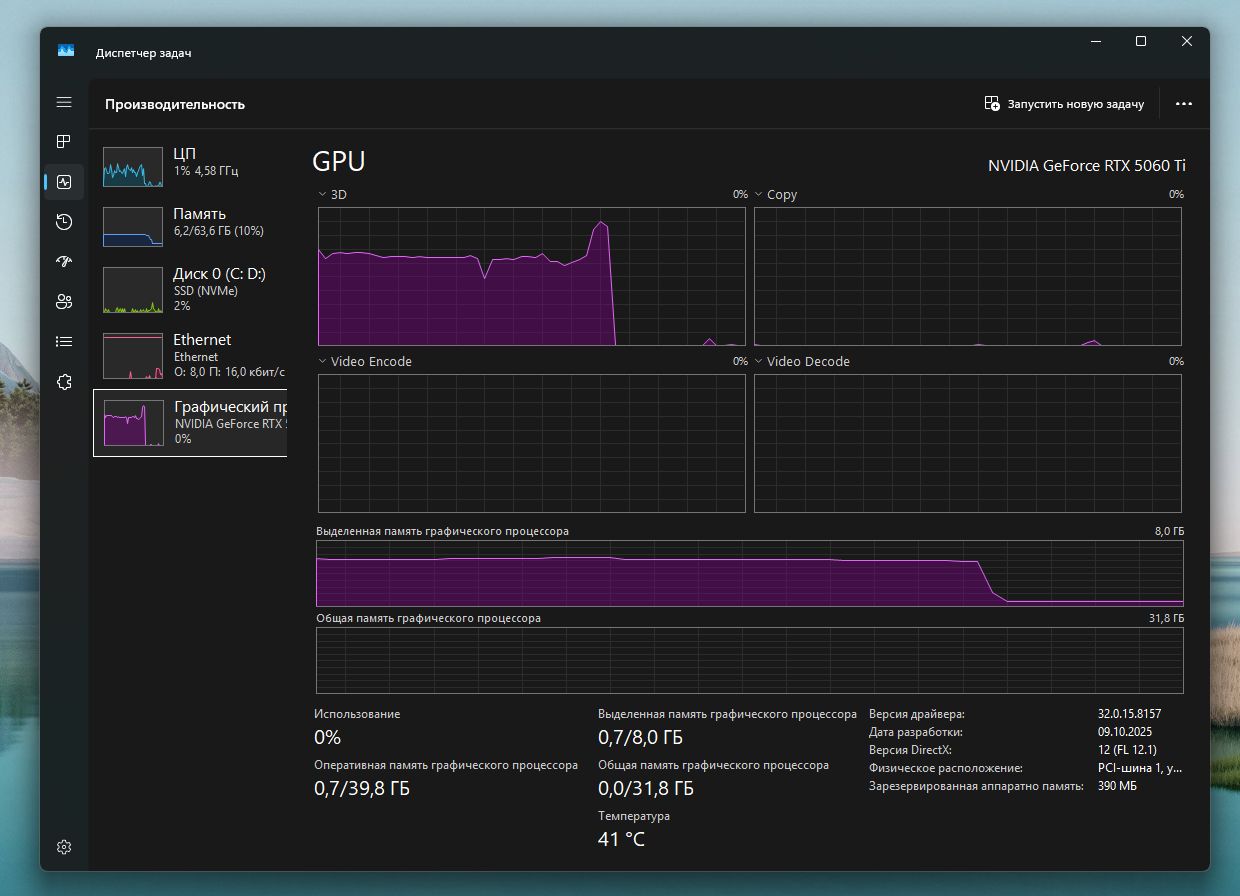1240x896 pixels.
Task: Open the Video Encode graph dropdown
Action: tap(322, 361)
